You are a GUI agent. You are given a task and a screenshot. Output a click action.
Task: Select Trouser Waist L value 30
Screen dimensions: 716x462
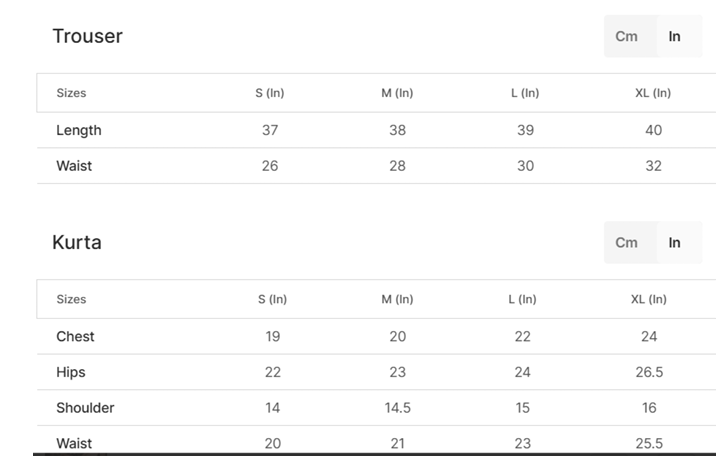tap(525, 166)
